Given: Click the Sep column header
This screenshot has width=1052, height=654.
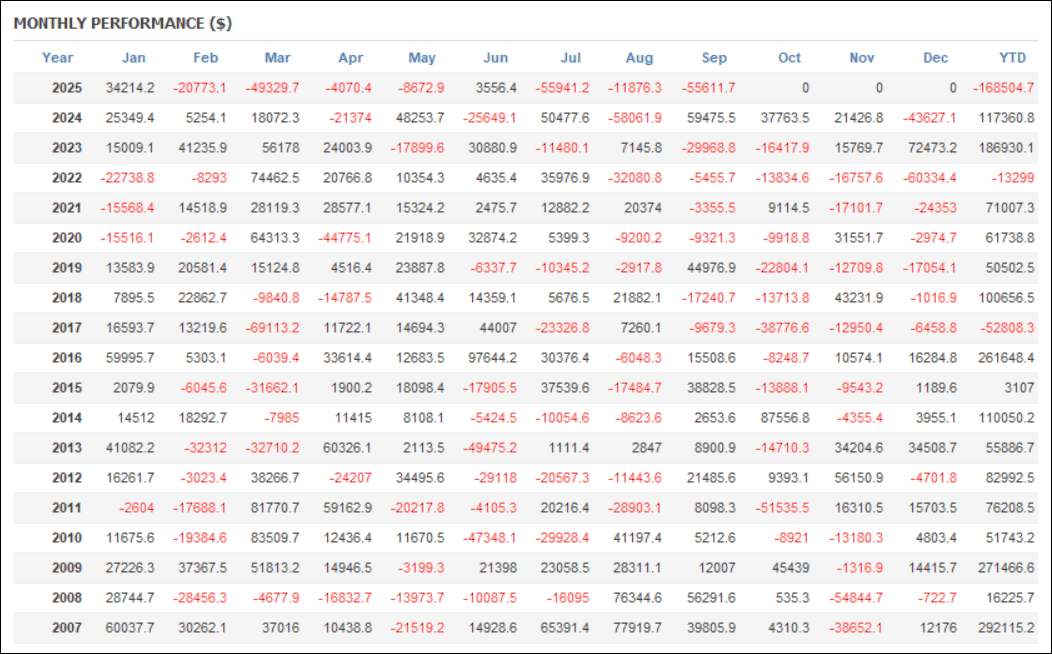Looking at the screenshot, I should (714, 58).
